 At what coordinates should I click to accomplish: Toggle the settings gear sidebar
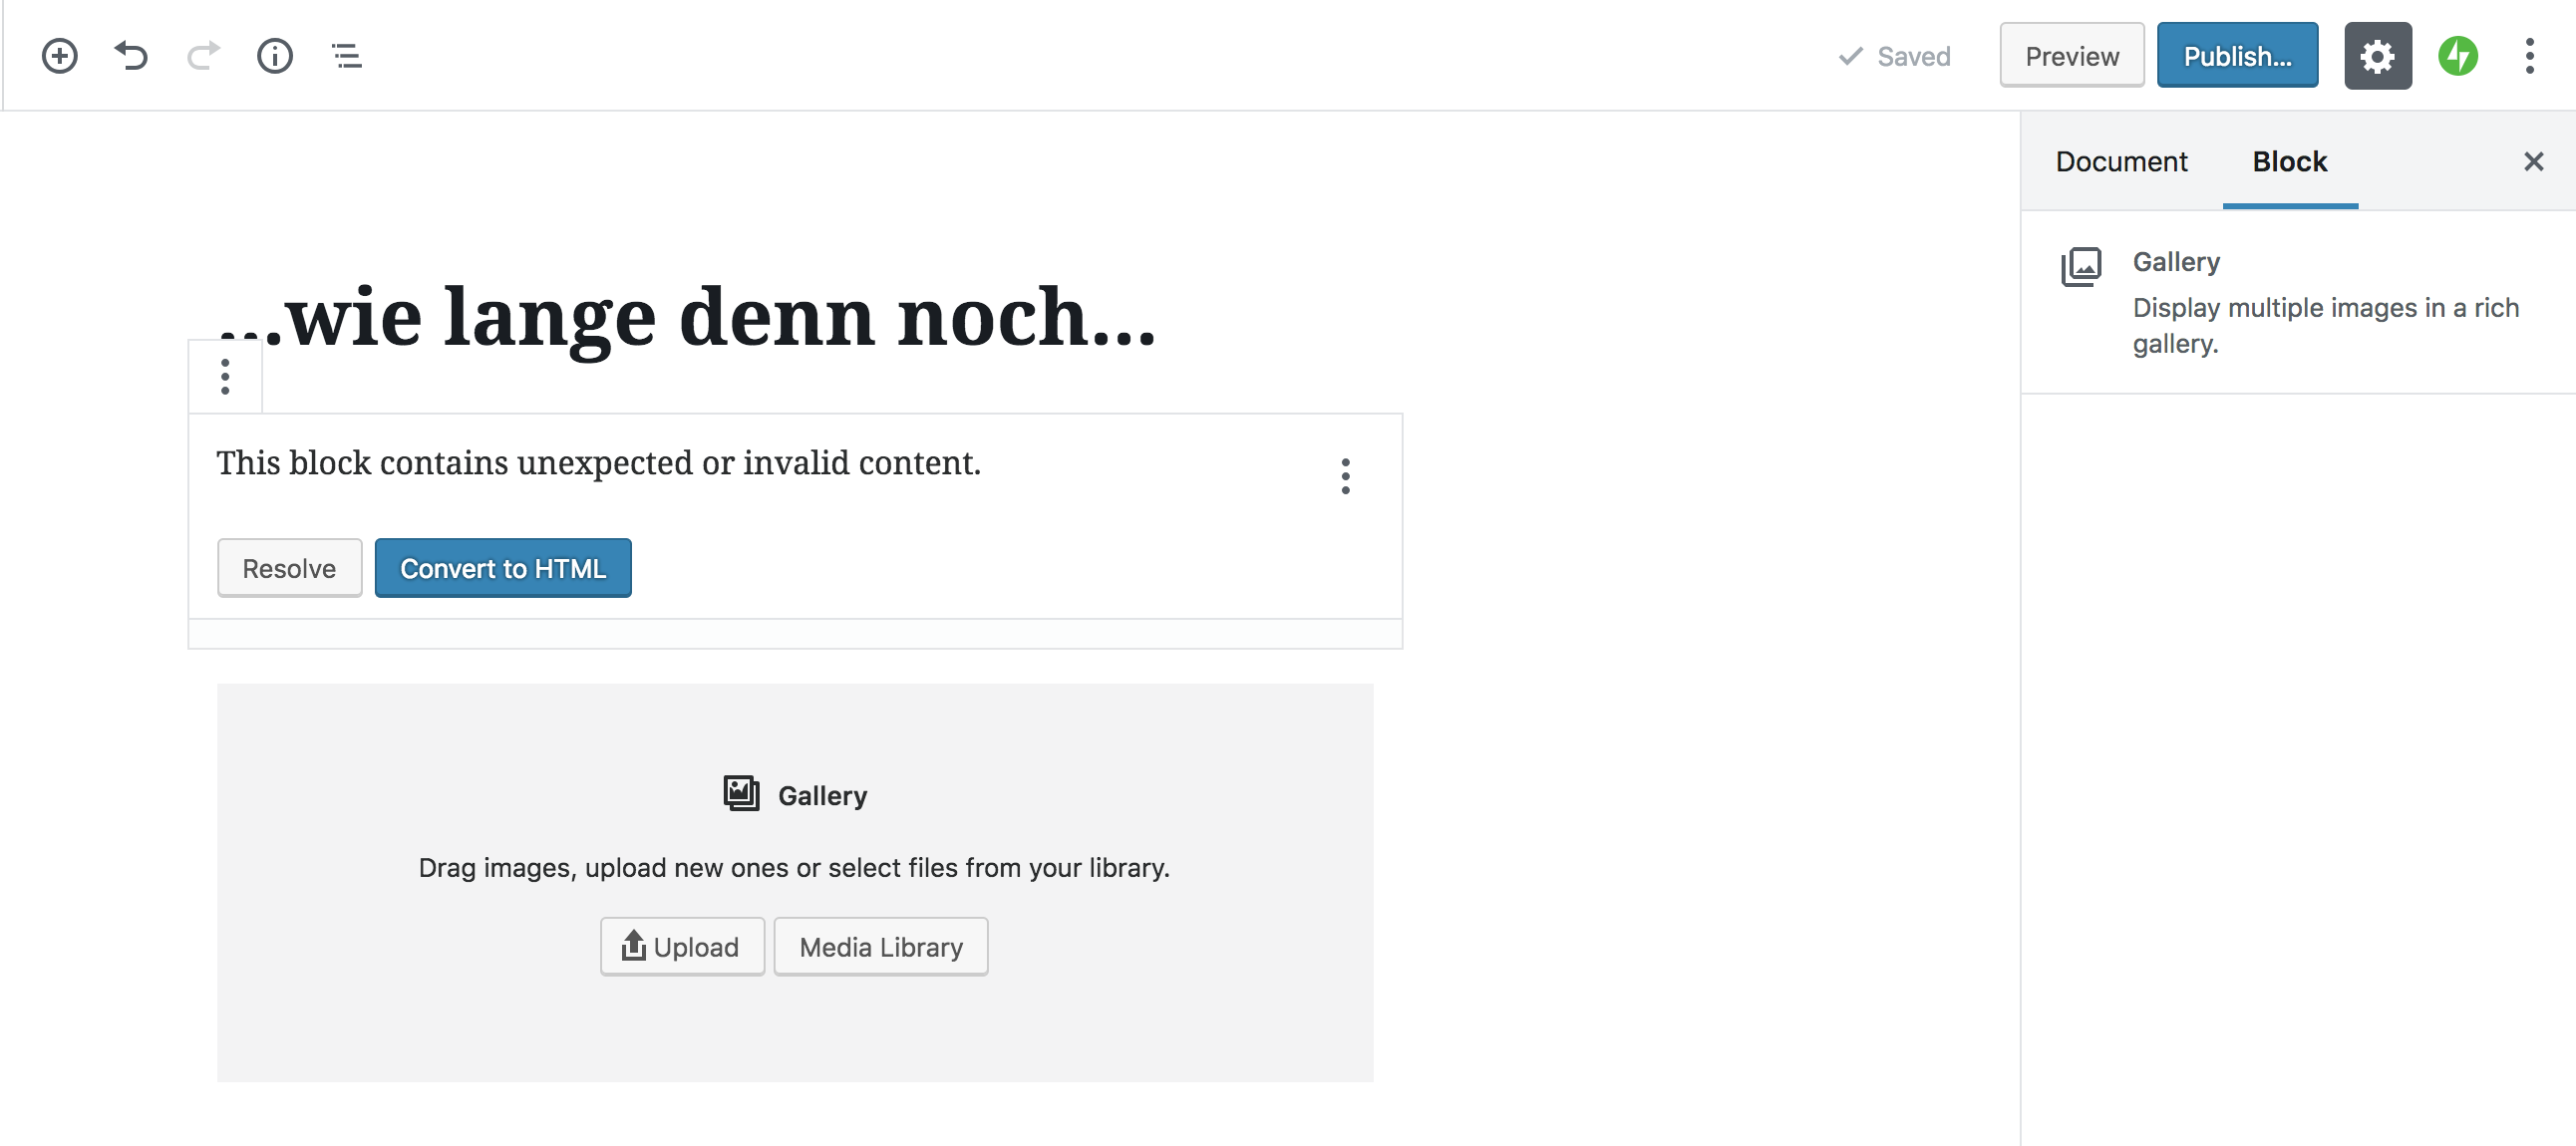[2377, 56]
